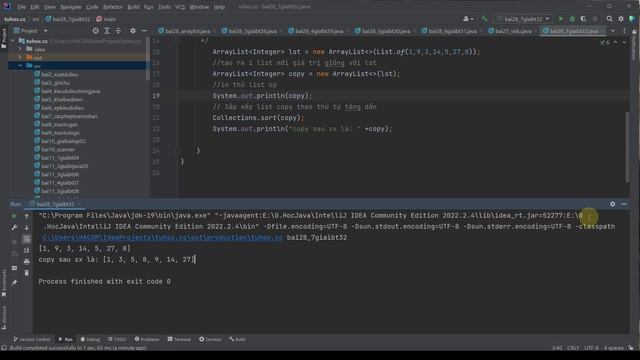
Task: Click the Expand All icon in the Project panel
Action: 107,31
